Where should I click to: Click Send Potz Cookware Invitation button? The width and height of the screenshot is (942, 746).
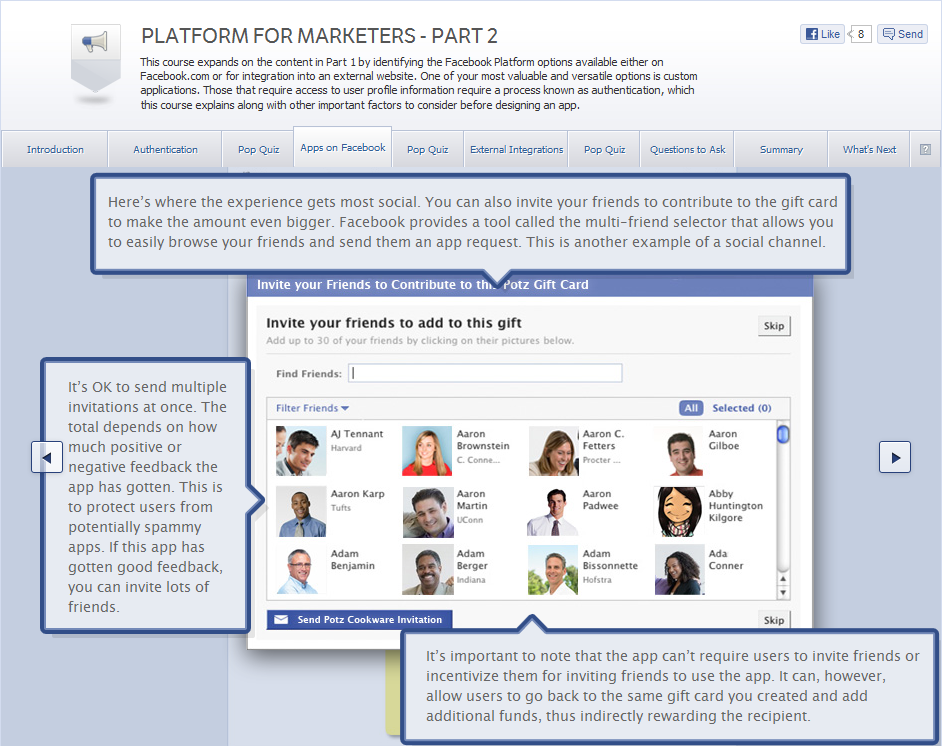[360, 619]
